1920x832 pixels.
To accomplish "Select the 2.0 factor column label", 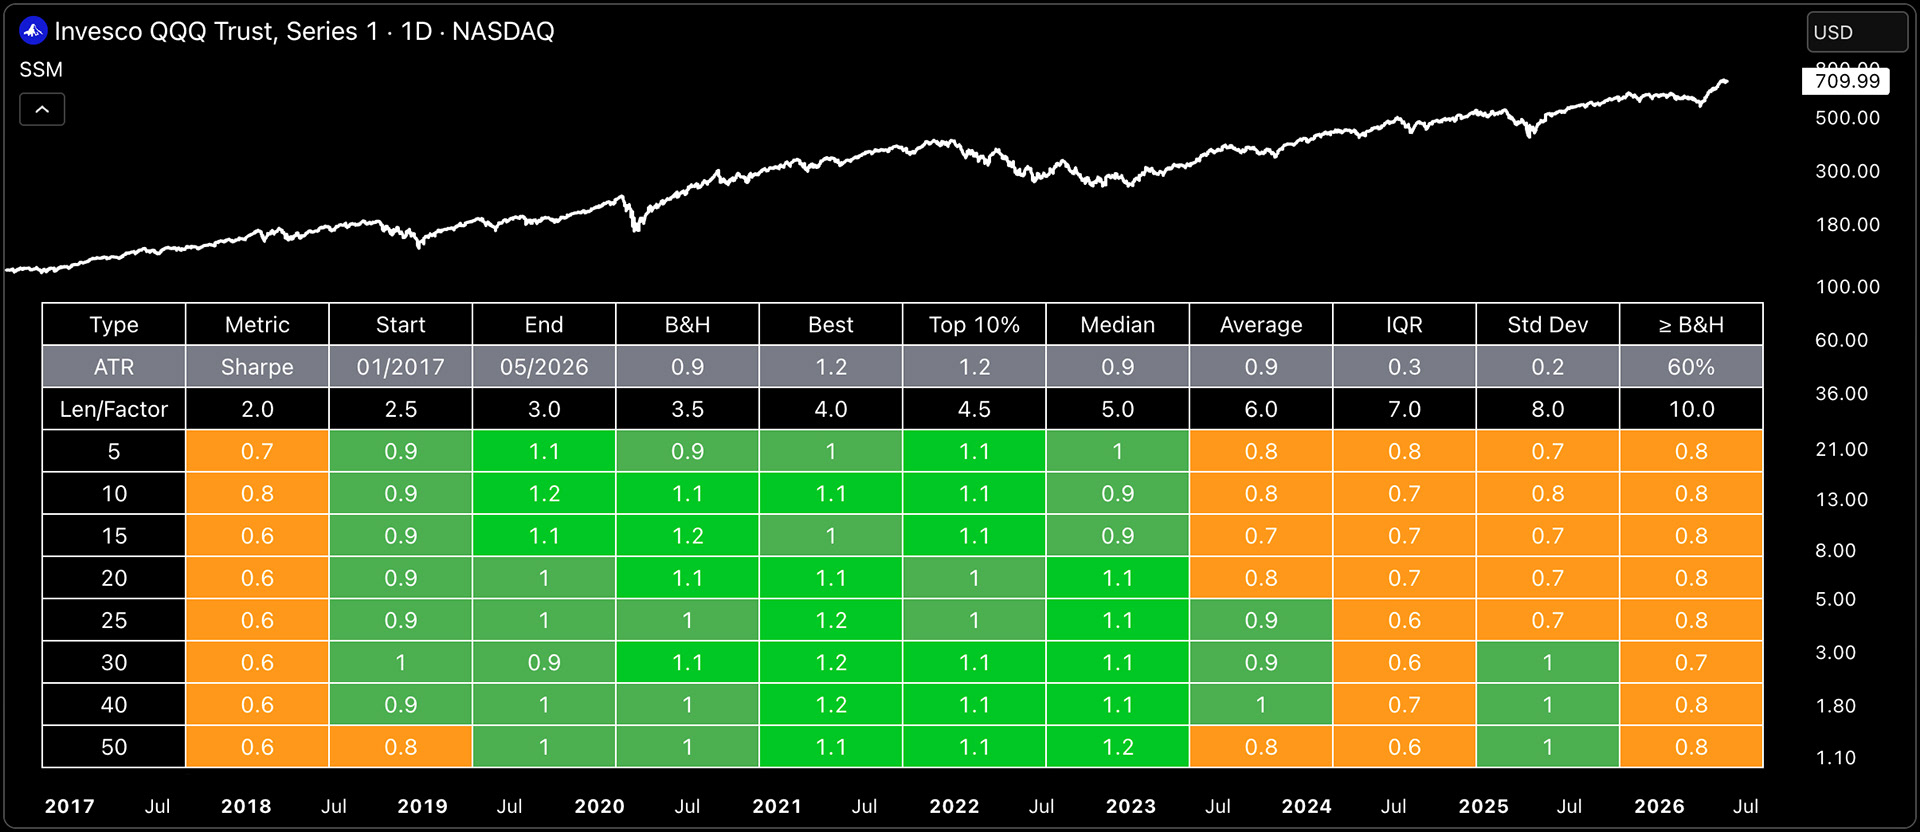I will click(x=257, y=409).
